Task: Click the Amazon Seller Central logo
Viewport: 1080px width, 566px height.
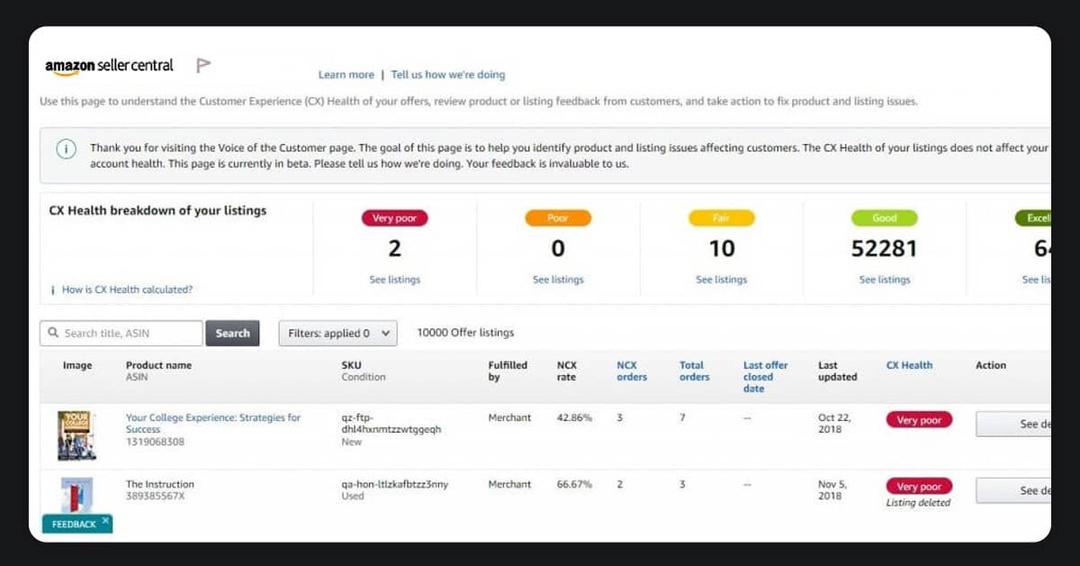Action: pos(110,66)
